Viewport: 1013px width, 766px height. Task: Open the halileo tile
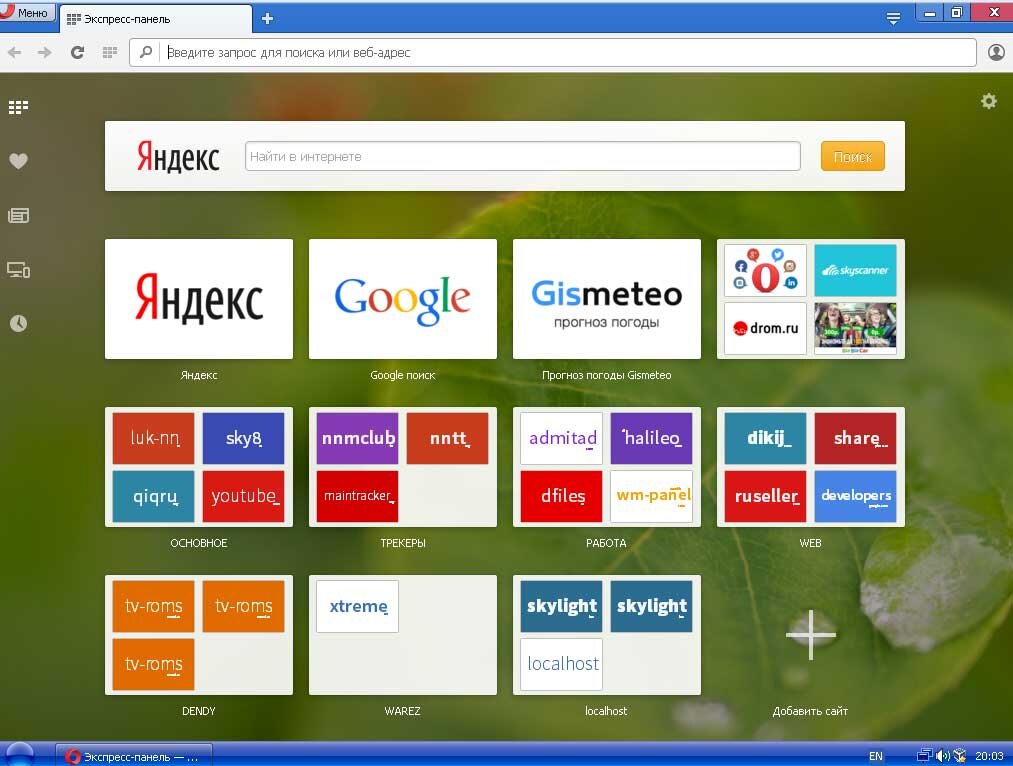651,438
